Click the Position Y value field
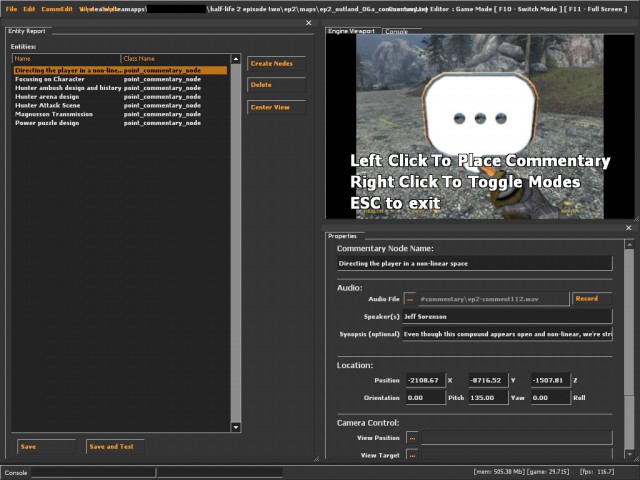Viewport: 640px width, 480px height. click(489, 380)
